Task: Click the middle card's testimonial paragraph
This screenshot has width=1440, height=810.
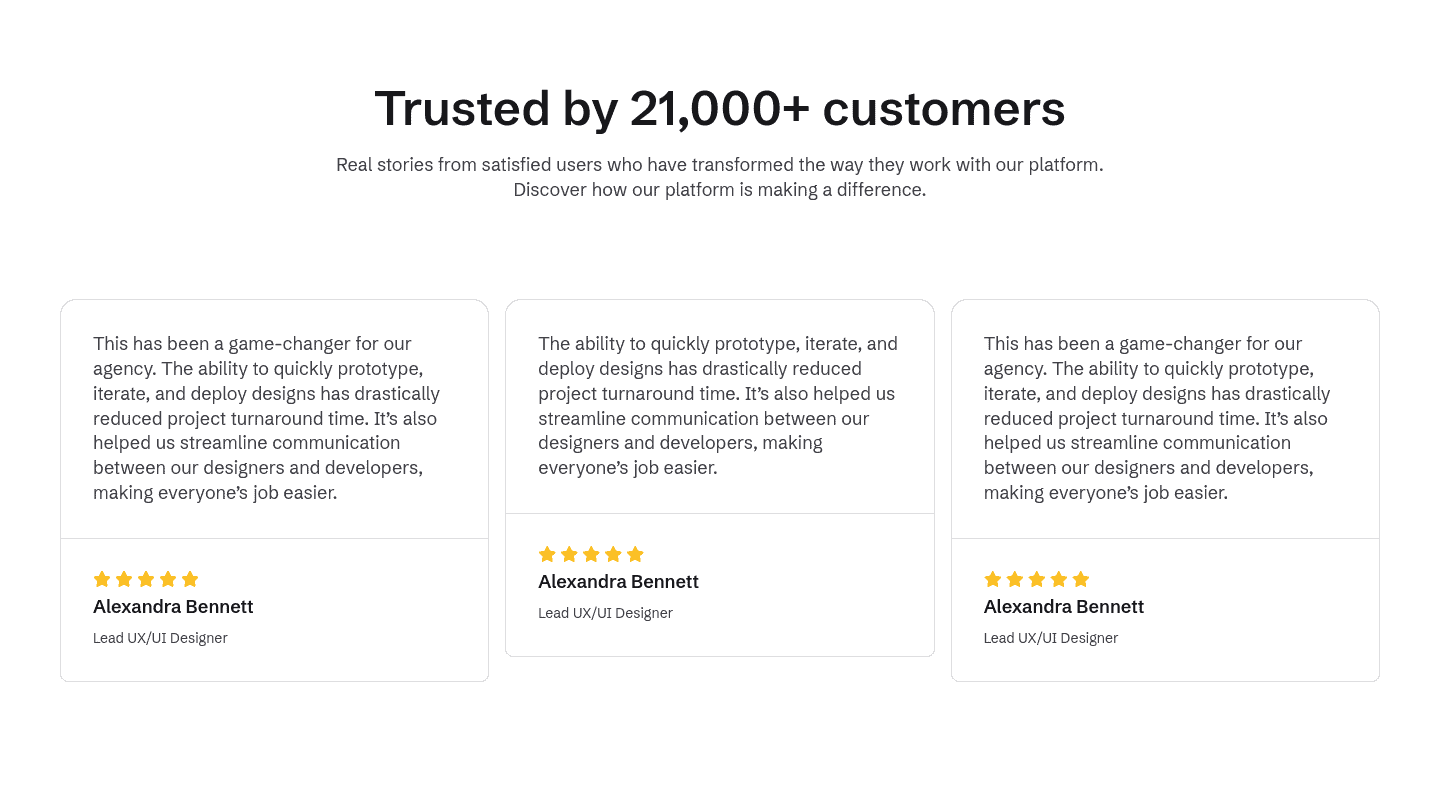Action: 718,406
